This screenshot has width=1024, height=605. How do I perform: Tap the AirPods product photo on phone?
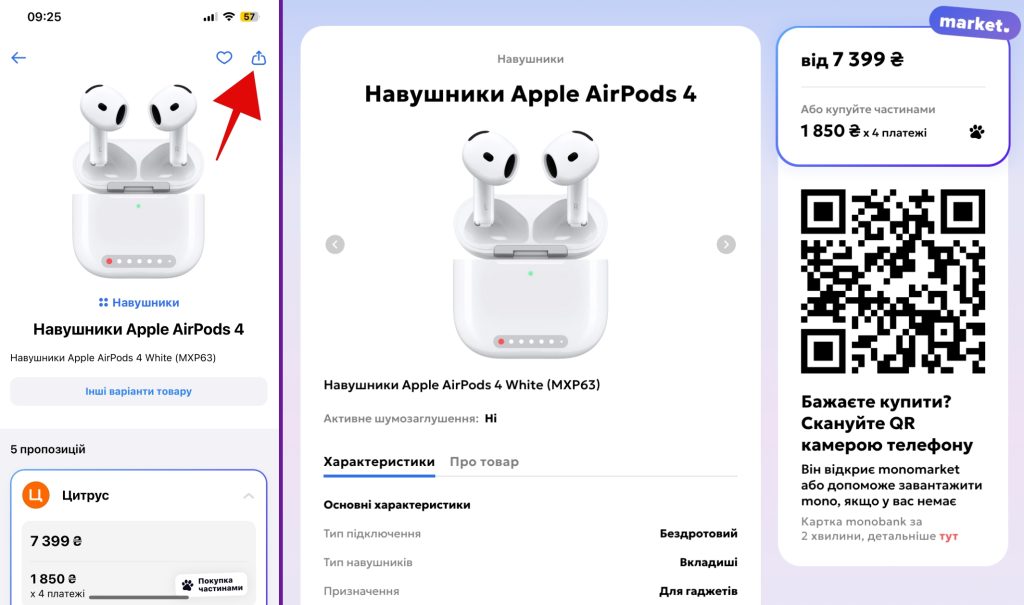138,180
